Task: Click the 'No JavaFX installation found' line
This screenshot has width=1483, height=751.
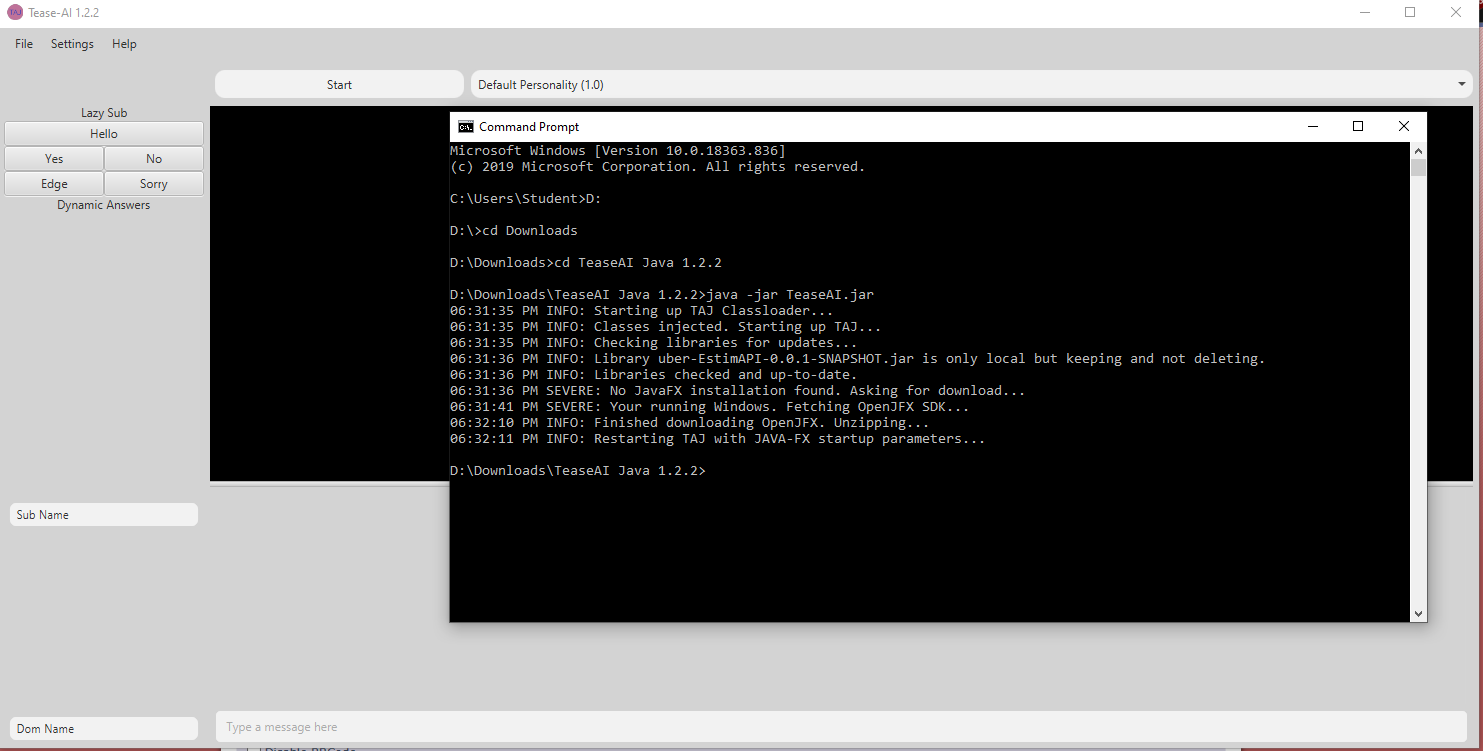Action: [738, 391]
